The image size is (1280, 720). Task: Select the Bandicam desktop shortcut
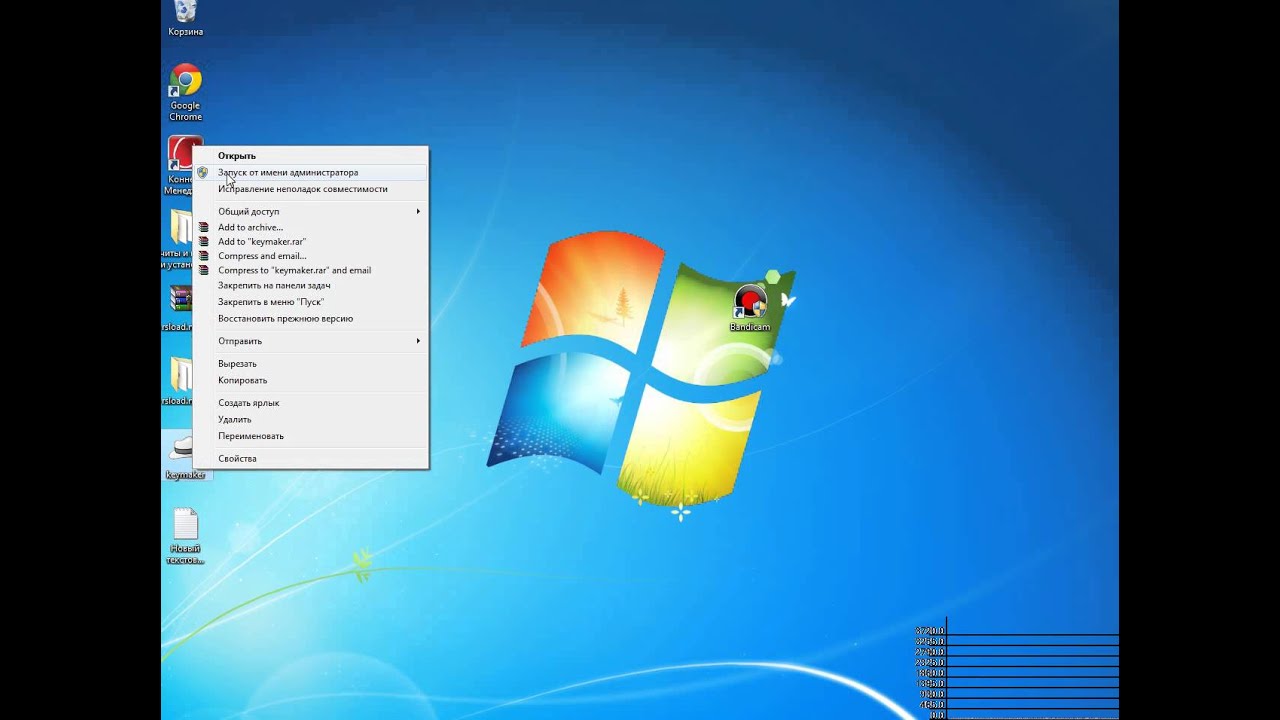coord(750,309)
